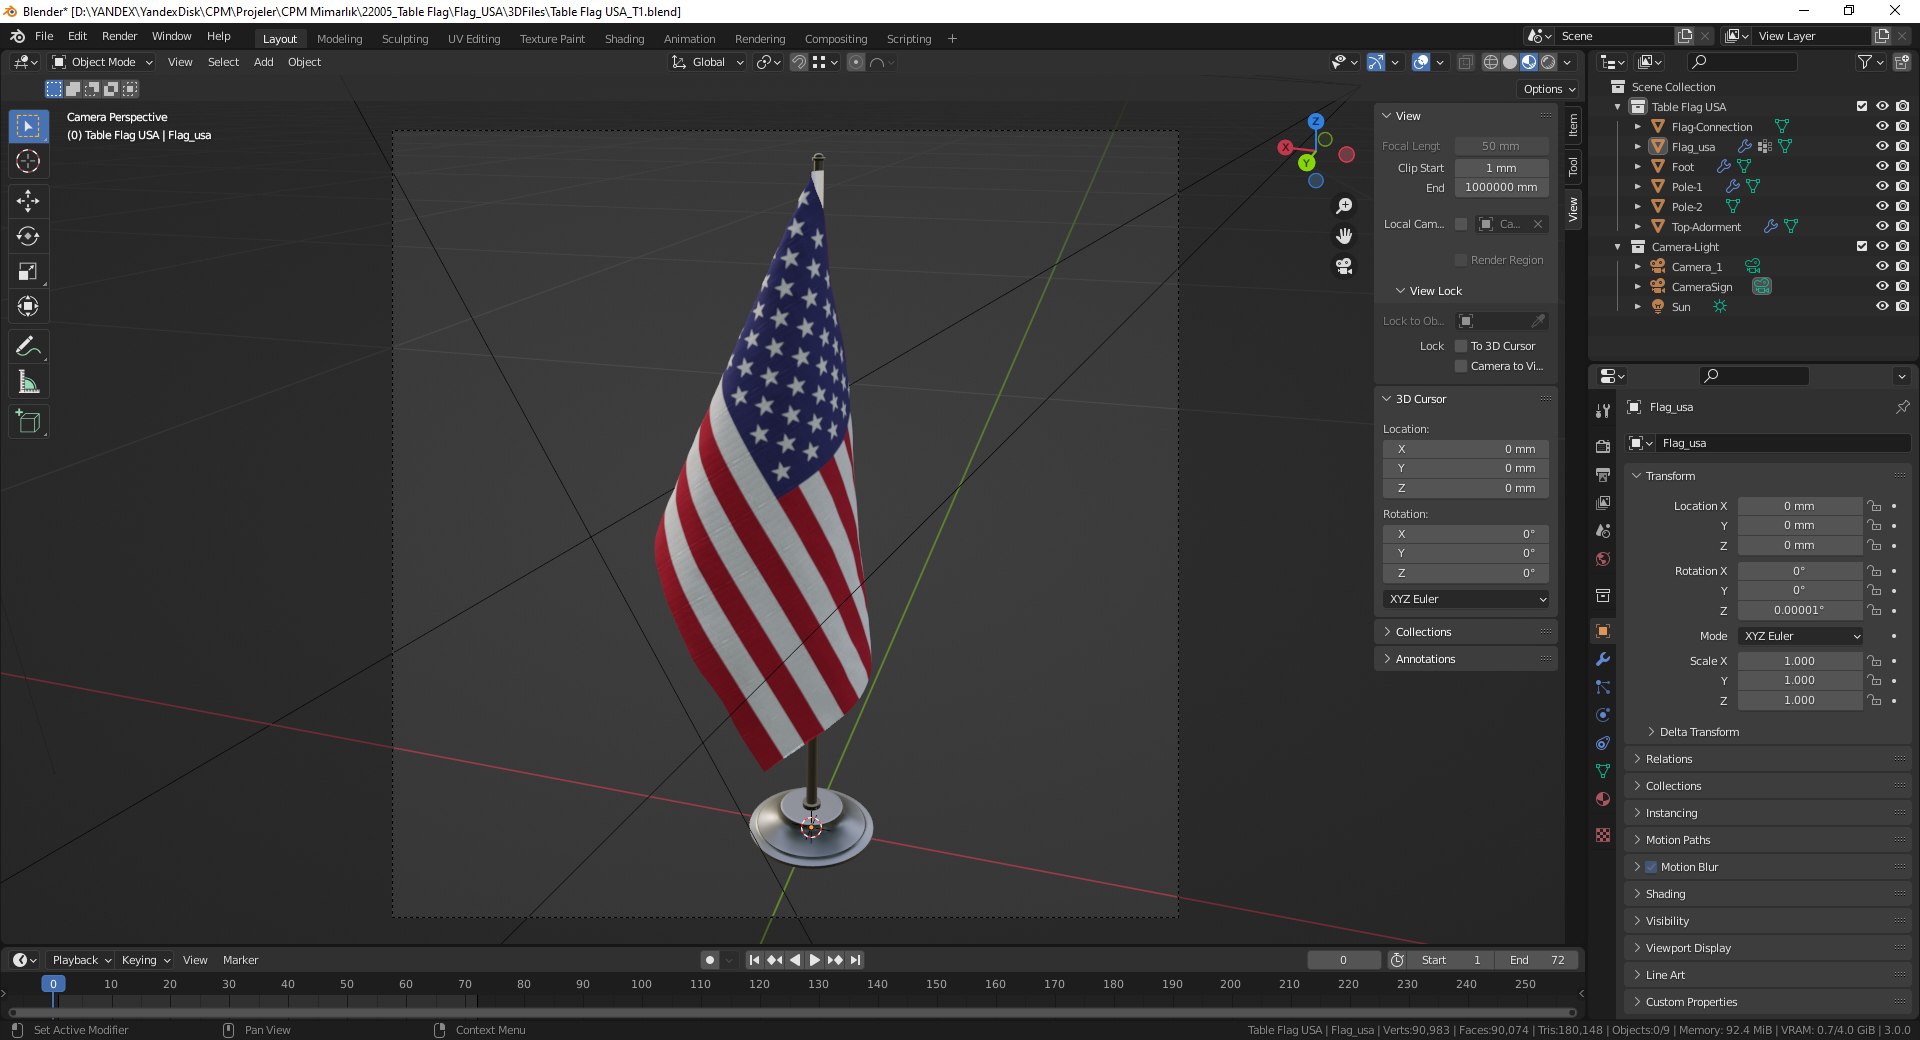Click the viewport zoom magnifier icon
1920x1040 pixels.
(x=1344, y=206)
